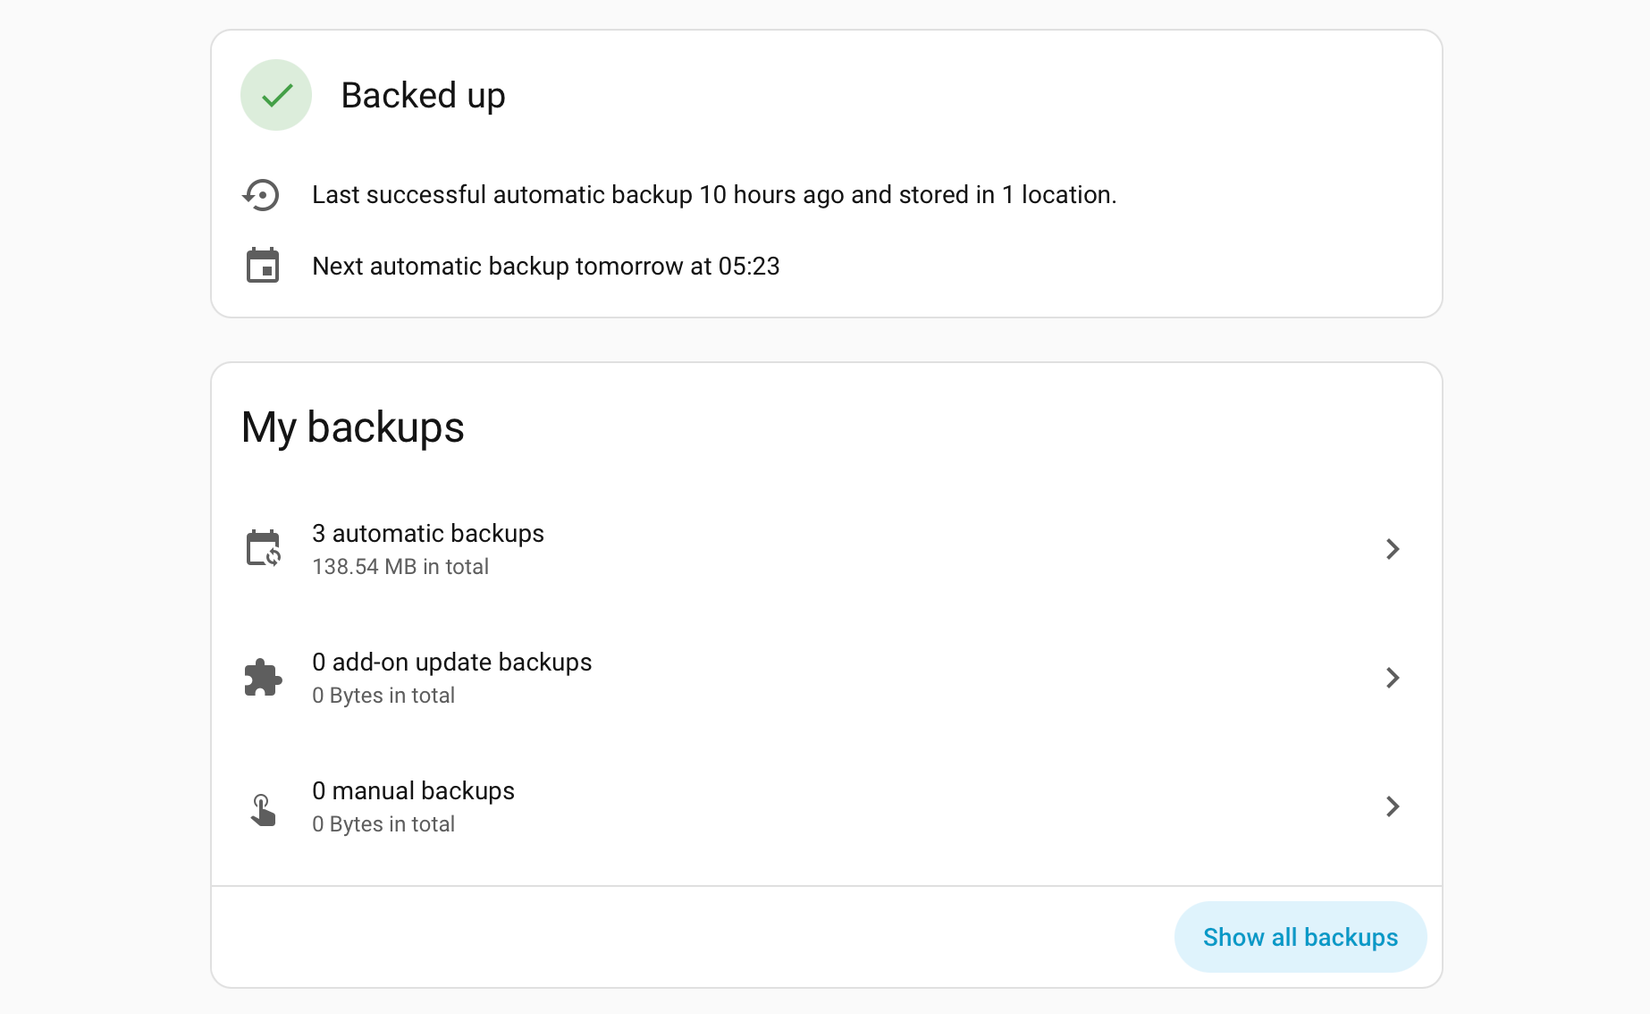Click the Show all backups button
Screen dimensions: 1650x1014
point(1300,936)
